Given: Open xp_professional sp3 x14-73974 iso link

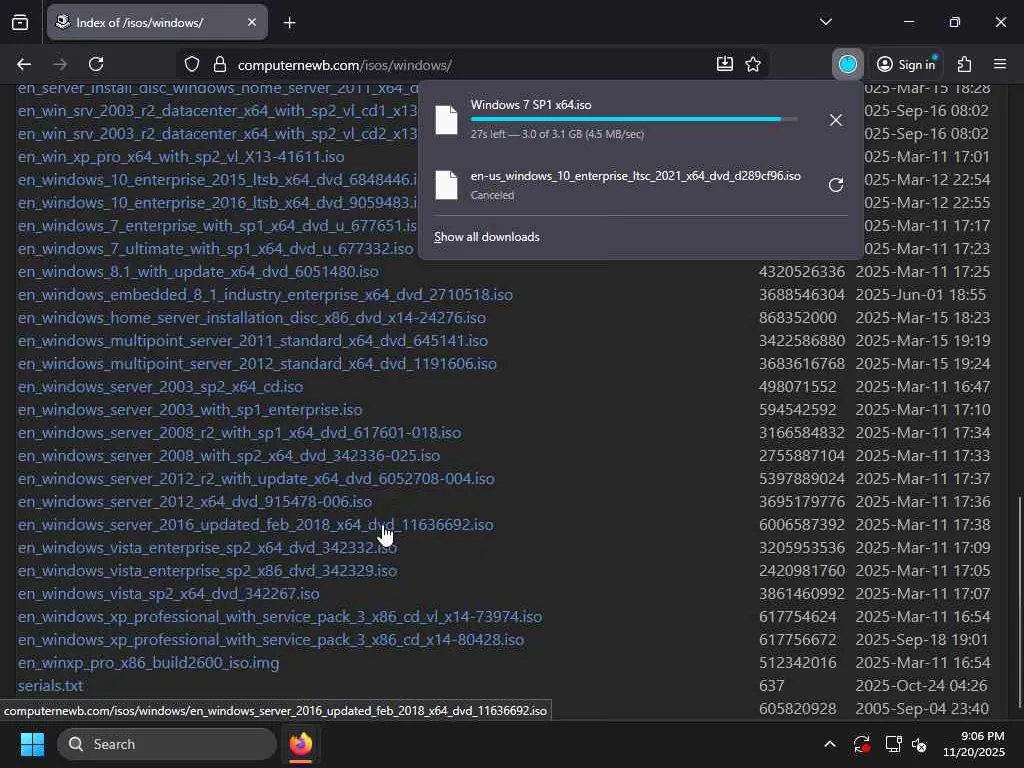Looking at the screenshot, I should (280, 616).
